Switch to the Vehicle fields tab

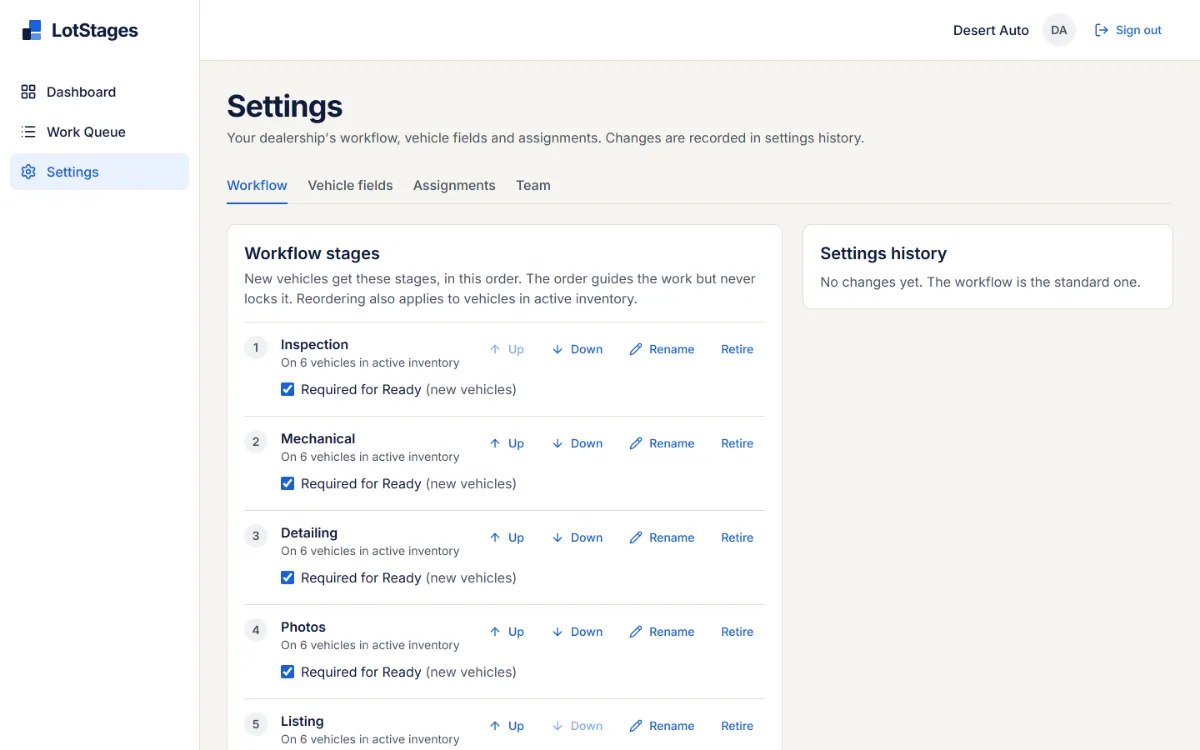pyautogui.click(x=350, y=185)
